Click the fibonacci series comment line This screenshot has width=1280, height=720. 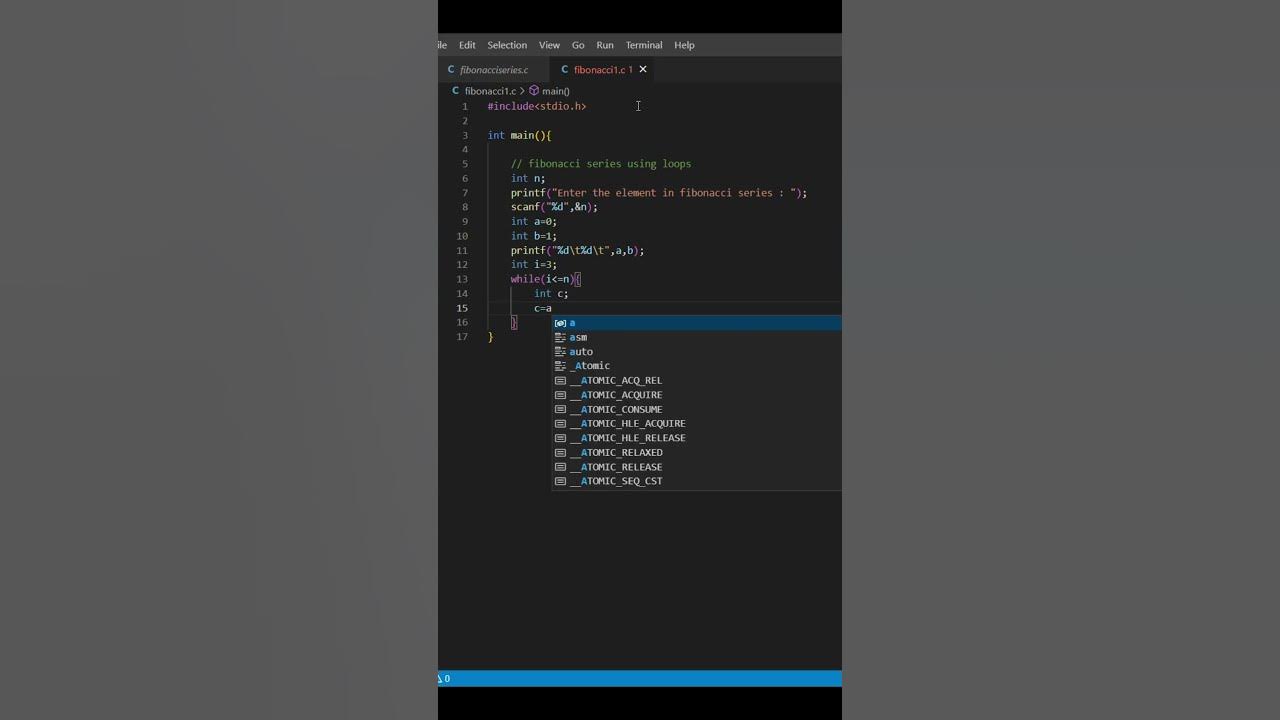(x=601, y=164)
